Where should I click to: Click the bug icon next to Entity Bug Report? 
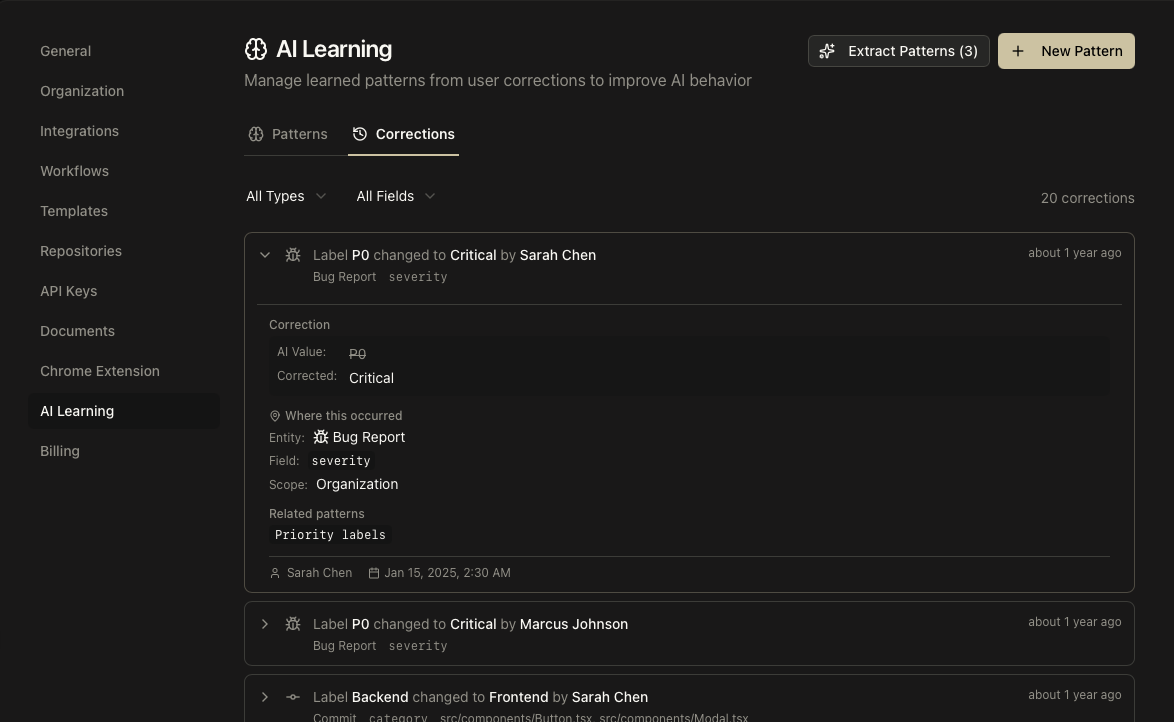320,437
